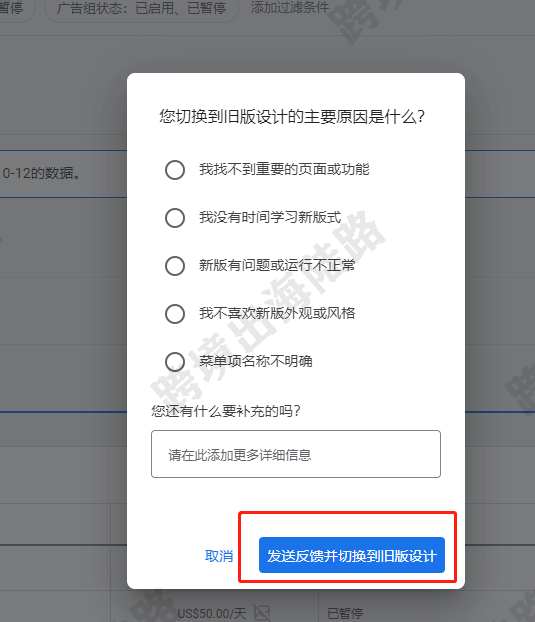Click the dialog heading 您切换到旧版设计的主要原因是什么
Viewport: 535px width, 622px height.
(292, 117)
